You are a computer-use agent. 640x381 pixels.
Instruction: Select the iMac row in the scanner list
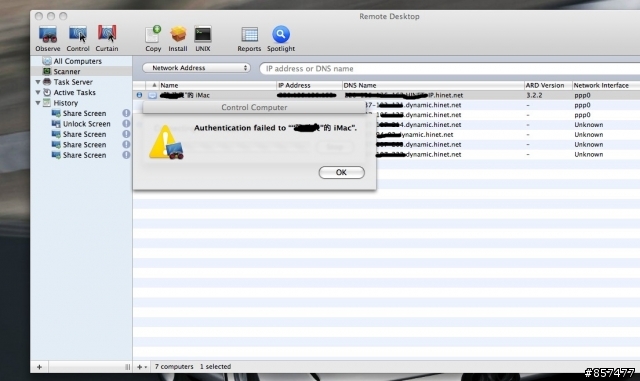tap(386, 95)
